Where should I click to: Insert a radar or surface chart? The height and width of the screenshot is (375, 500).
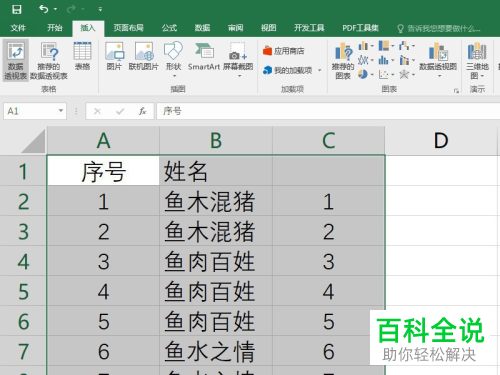407,74
